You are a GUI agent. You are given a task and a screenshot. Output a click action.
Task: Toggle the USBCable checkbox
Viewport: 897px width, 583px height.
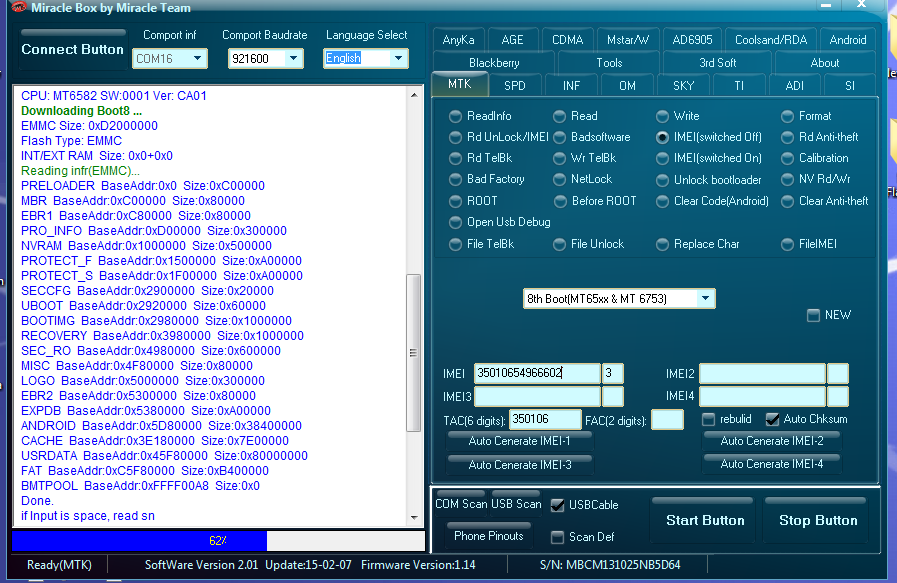click(x=557, y=505)
